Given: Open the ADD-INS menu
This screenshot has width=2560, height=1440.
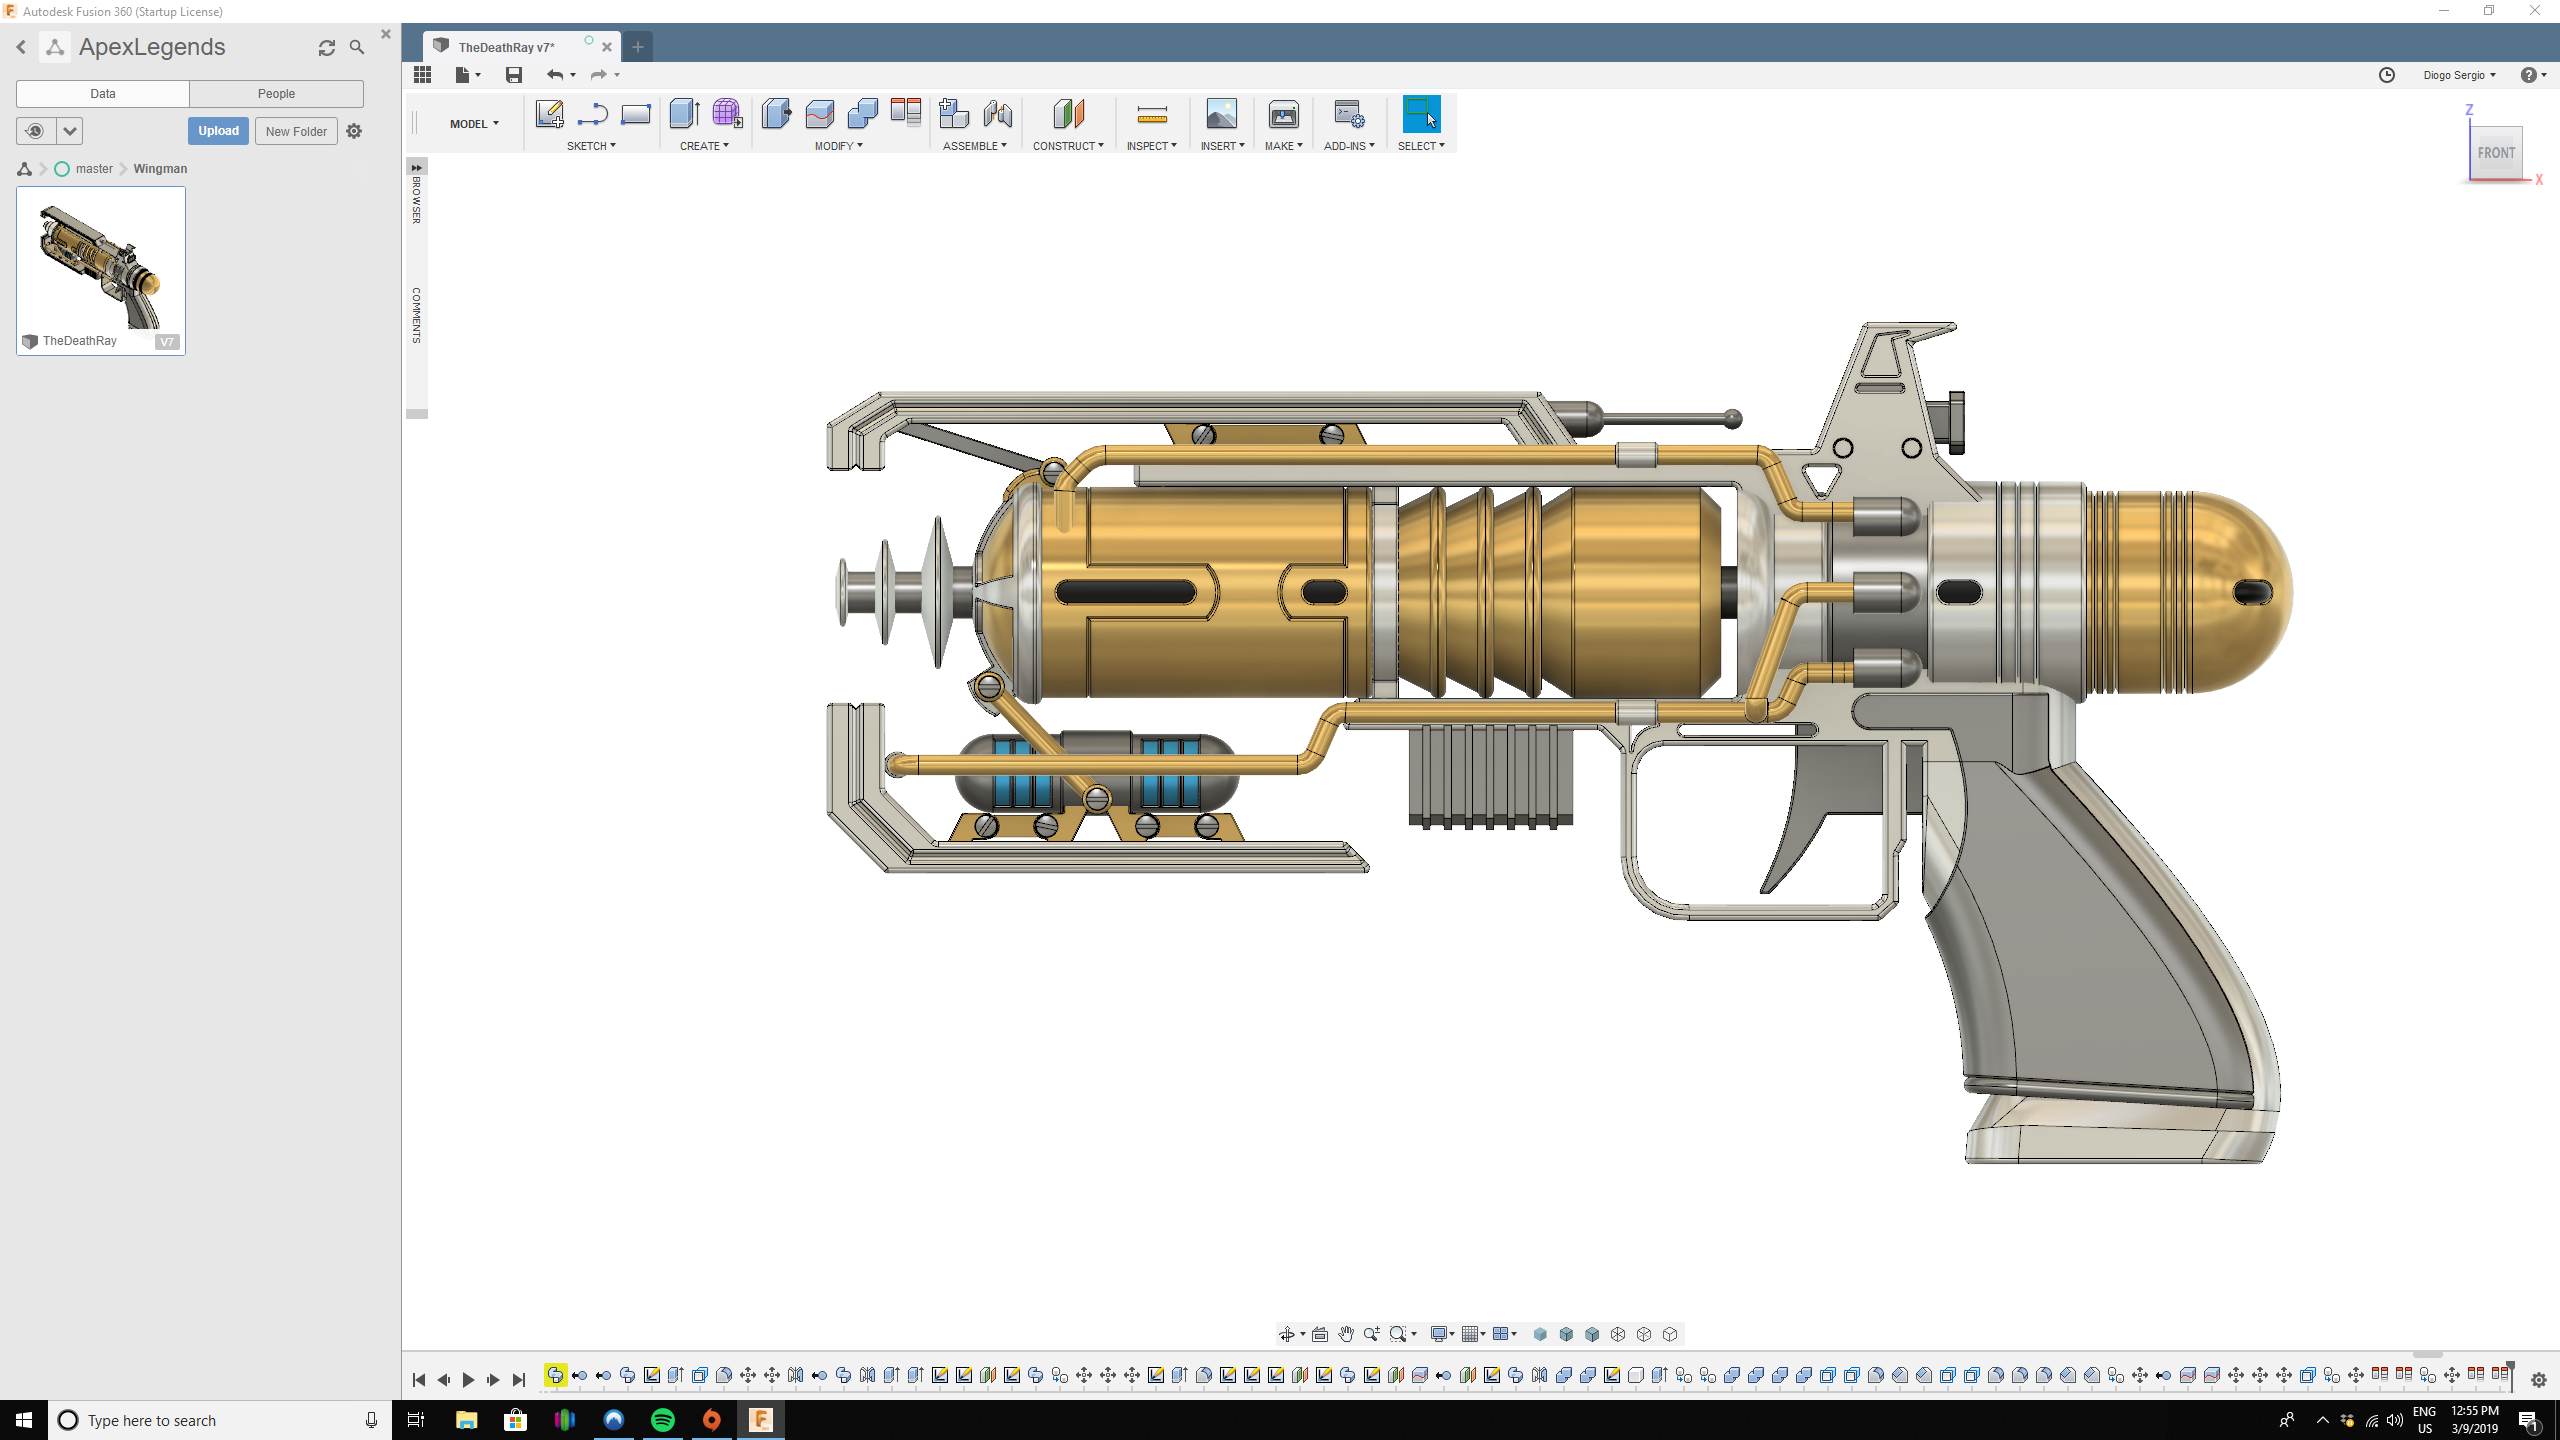Looking at the screenshot, I should [x=1349, y=146].
